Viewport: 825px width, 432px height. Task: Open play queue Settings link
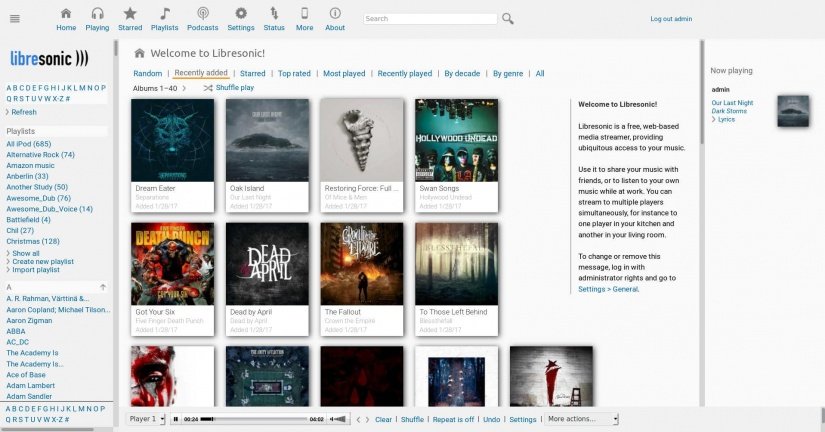(522, 419)
